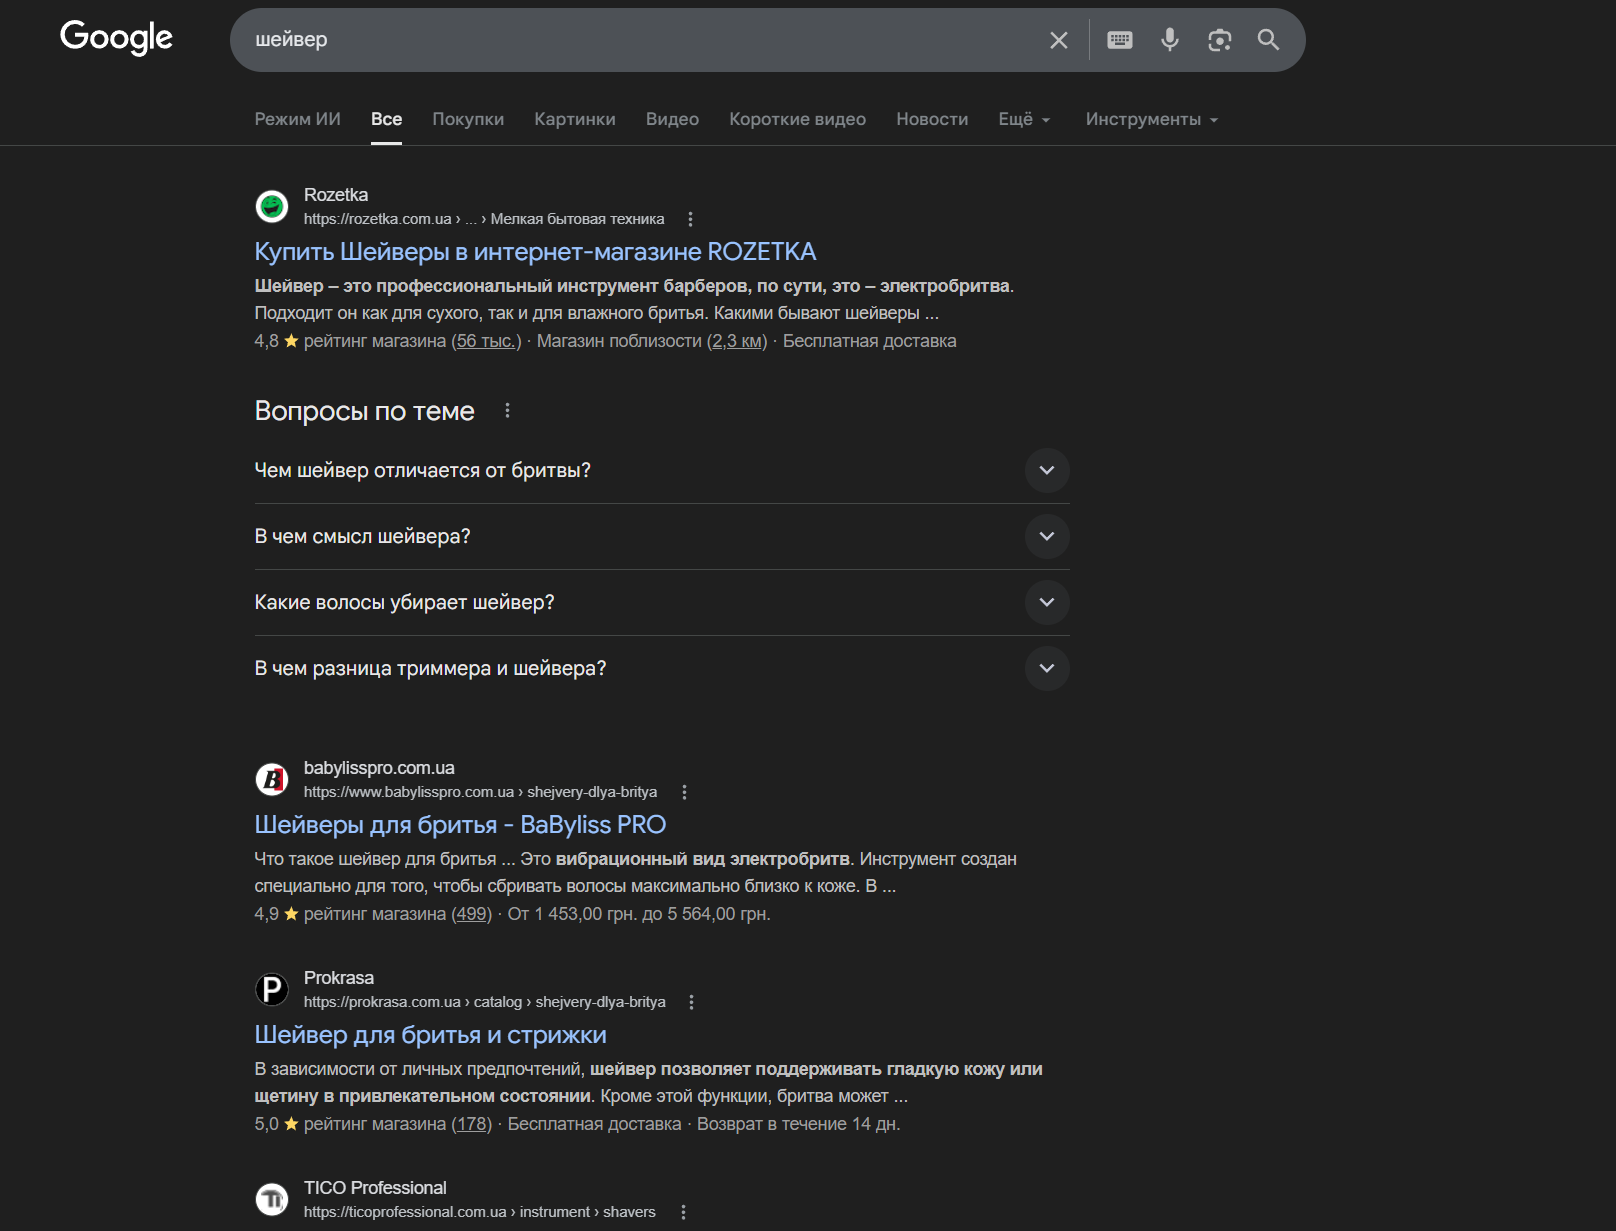Screen dimensions: 1616x1231
Task: Switch to the Картинки tab
Action: tap(575, 120)
